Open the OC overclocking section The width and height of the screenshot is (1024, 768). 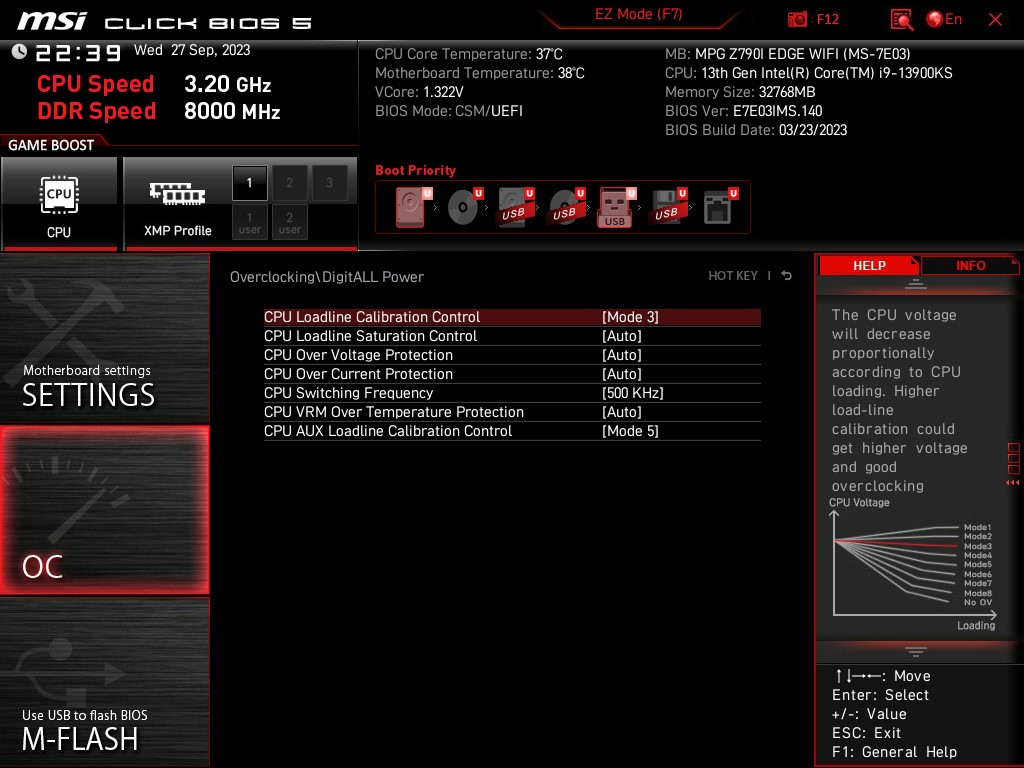pos(104,510)
